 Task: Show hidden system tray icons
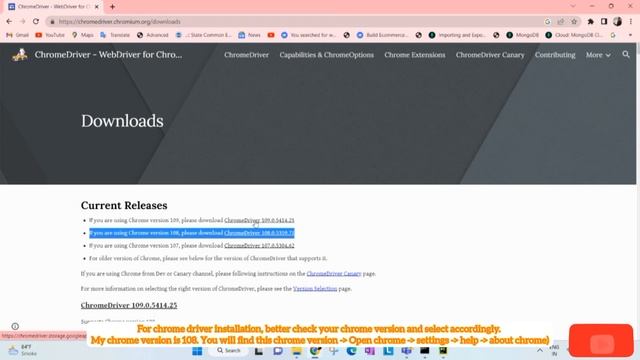(x=540, y=351)
